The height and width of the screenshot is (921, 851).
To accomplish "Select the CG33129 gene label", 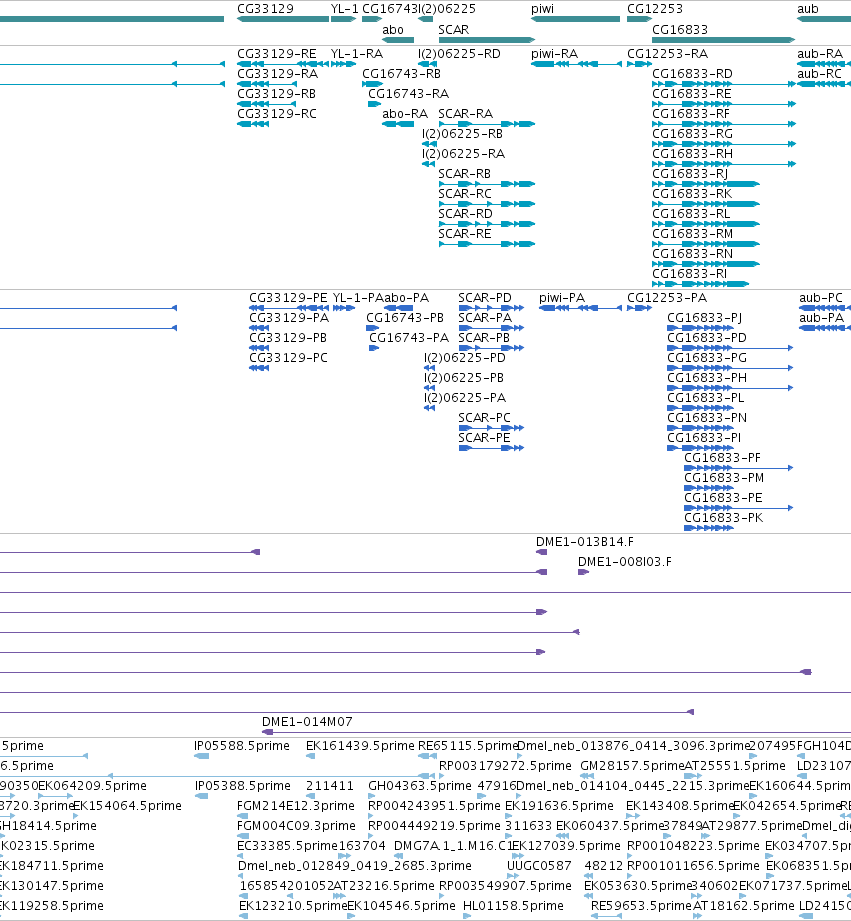I will [265, 9].
